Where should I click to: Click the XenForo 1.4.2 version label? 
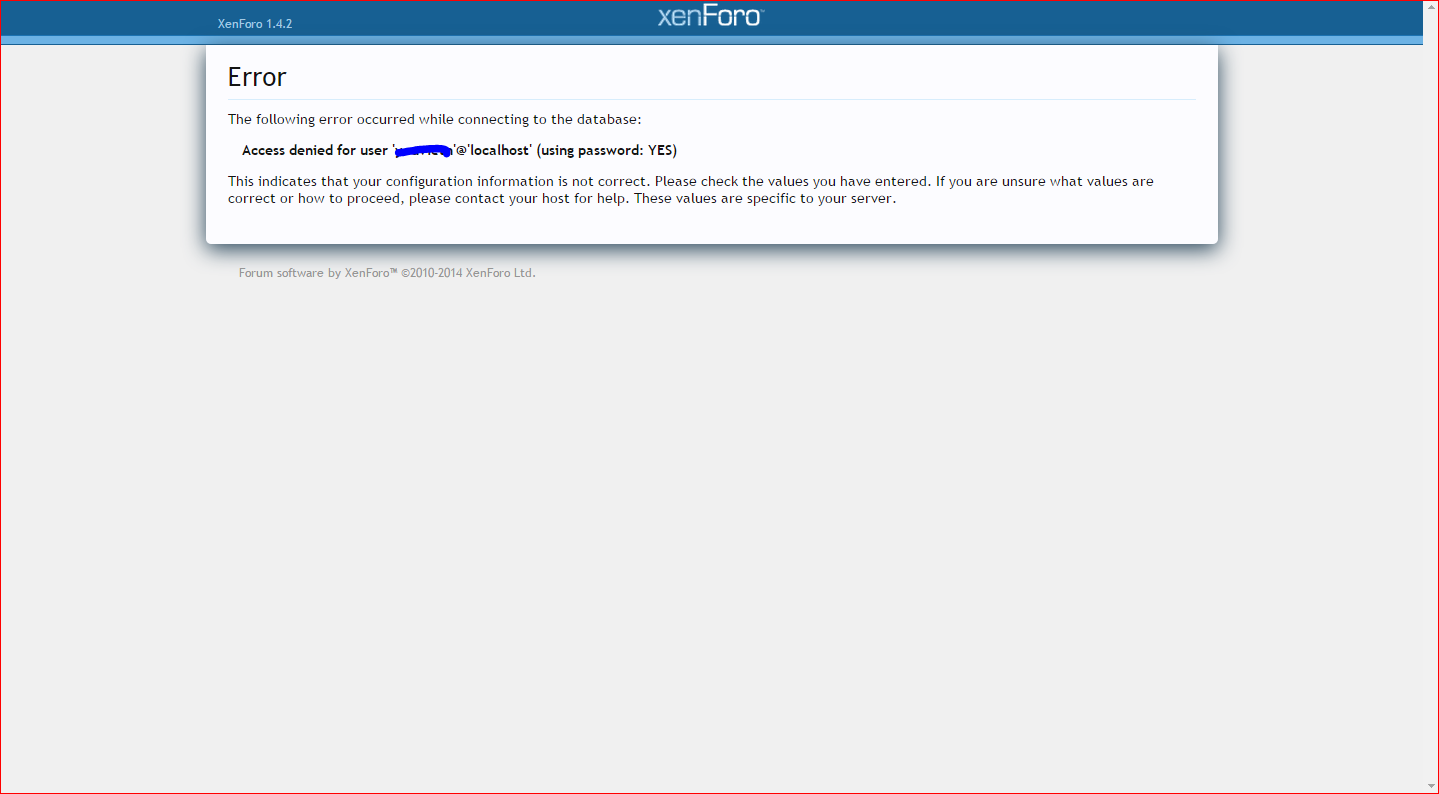tap(255, 24)
